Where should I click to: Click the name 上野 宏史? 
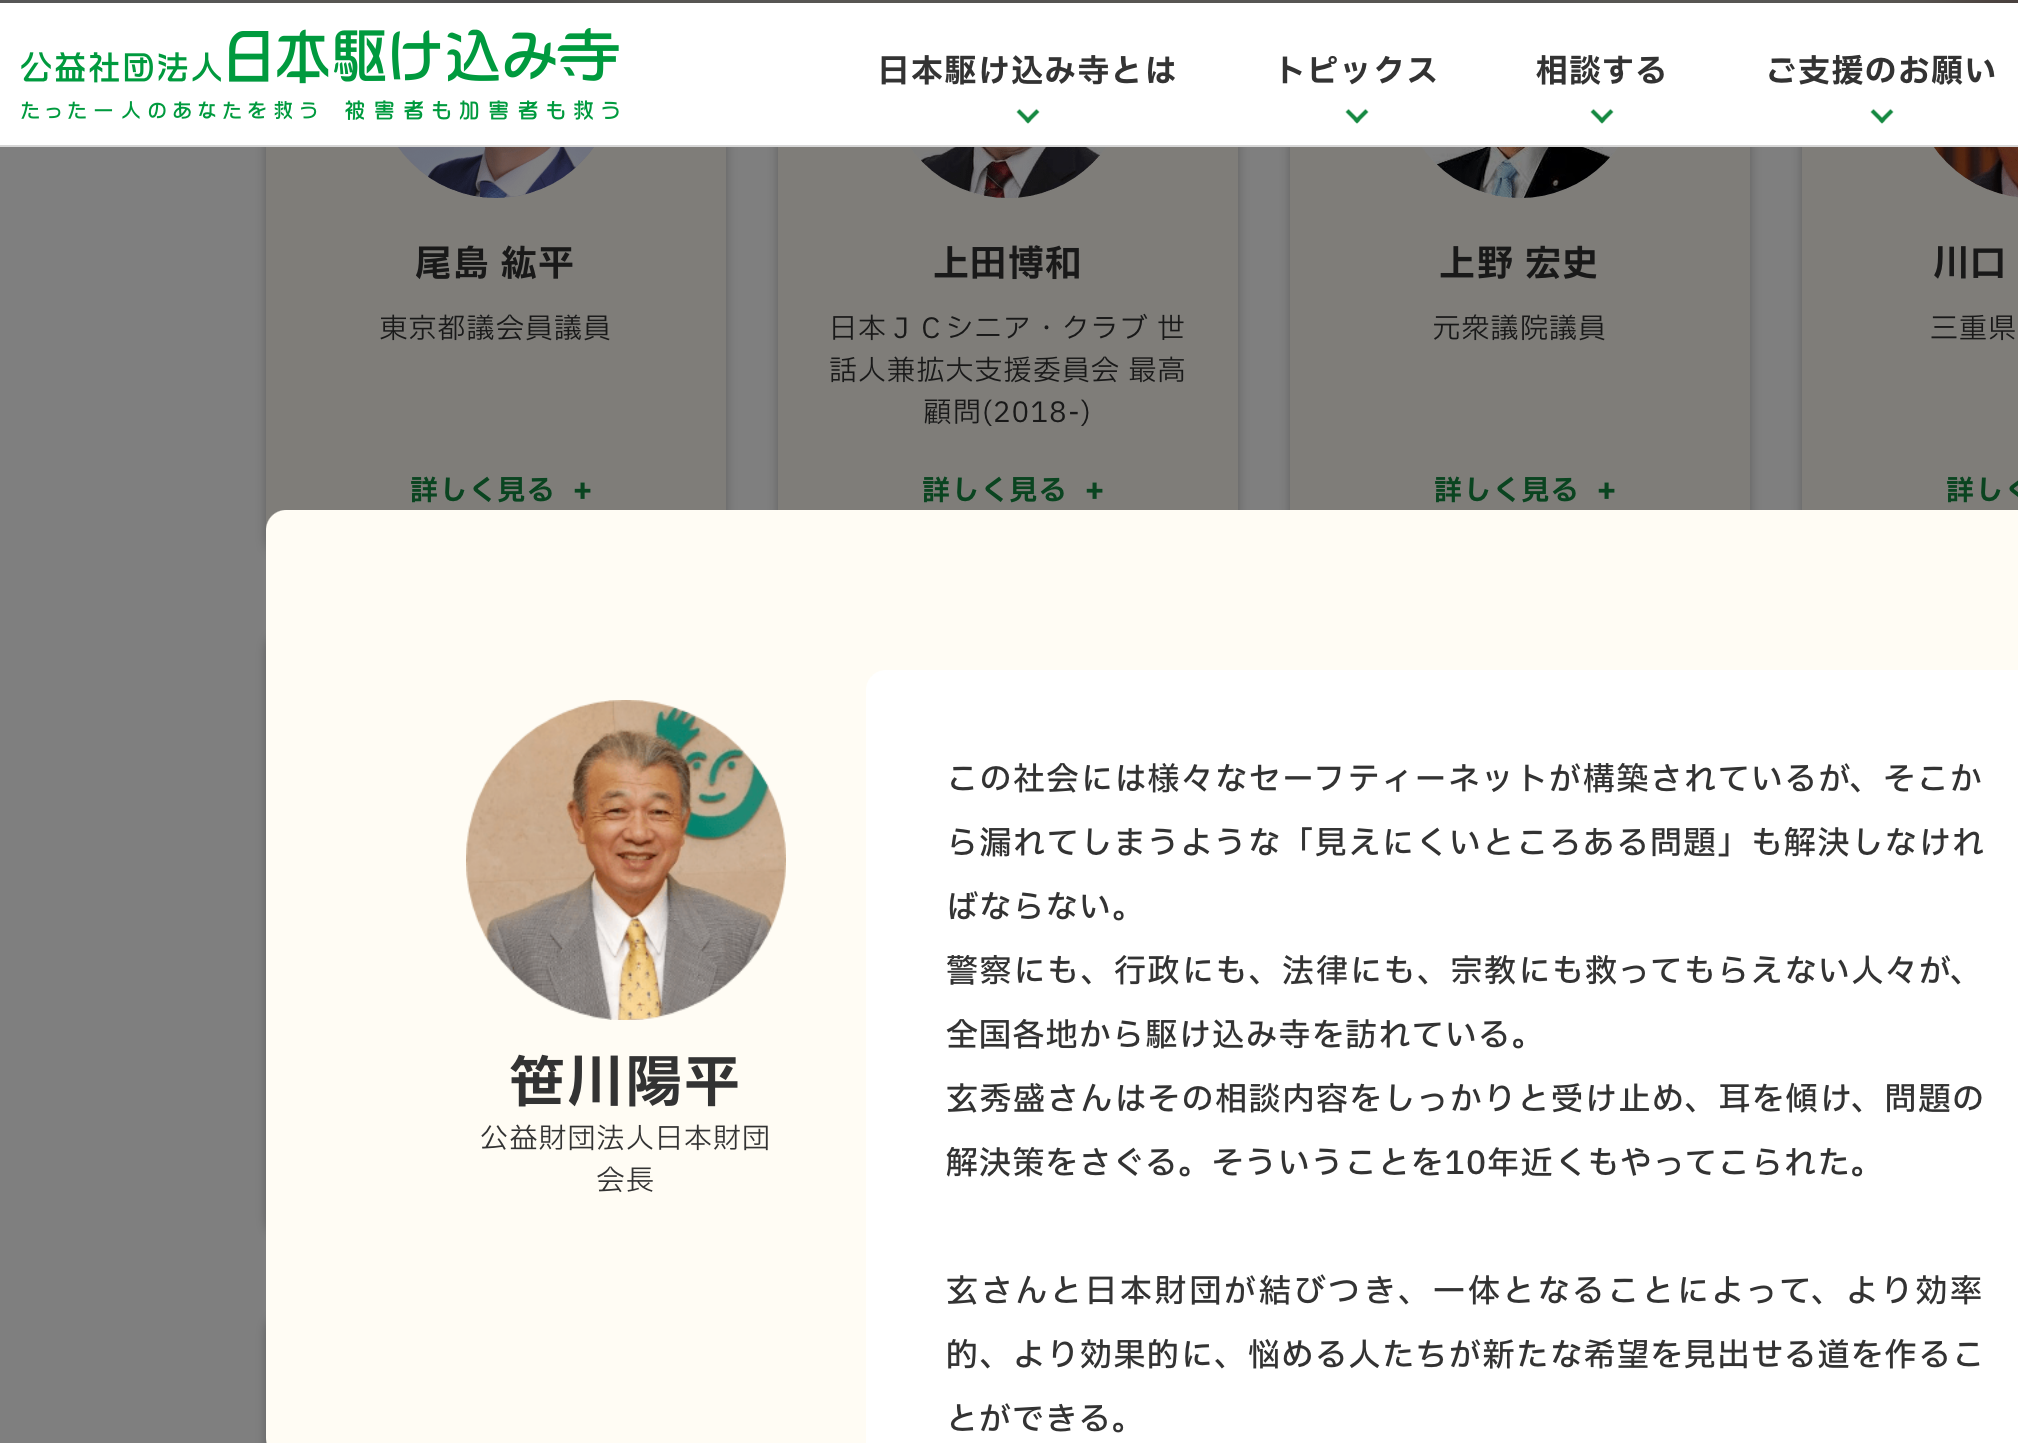pyautogui.click(x=1519, y=263)
